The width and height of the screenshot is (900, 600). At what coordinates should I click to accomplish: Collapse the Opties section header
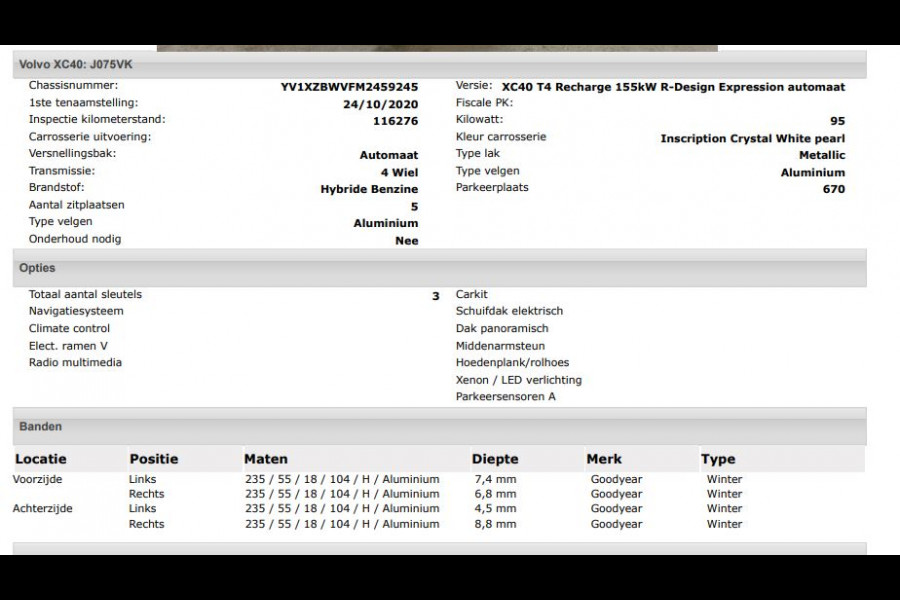(x=37, y=268)
